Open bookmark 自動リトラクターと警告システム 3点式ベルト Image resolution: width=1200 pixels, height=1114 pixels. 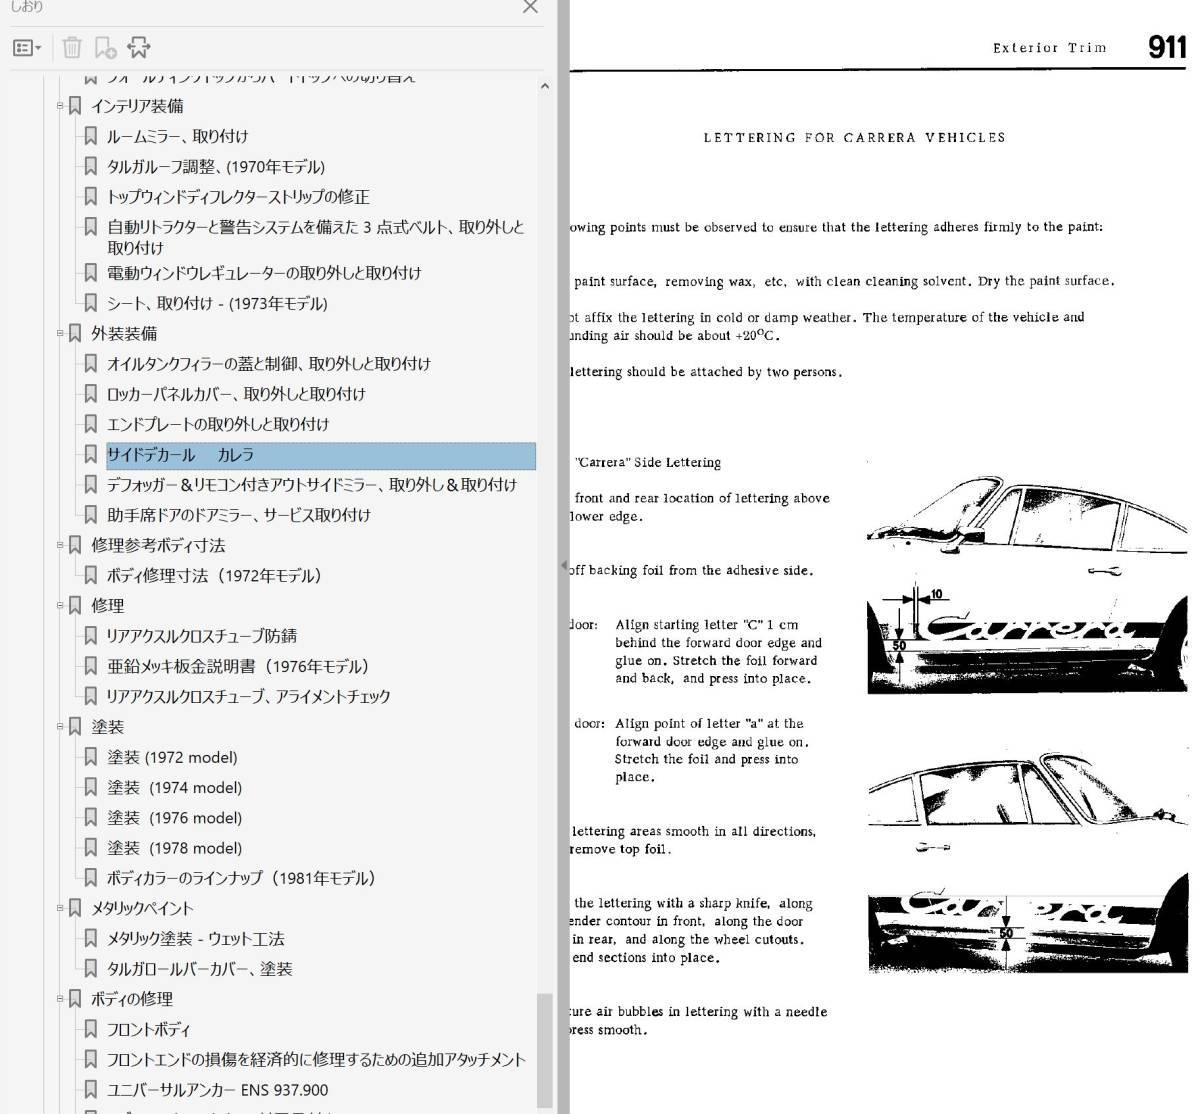click(316, 237)
